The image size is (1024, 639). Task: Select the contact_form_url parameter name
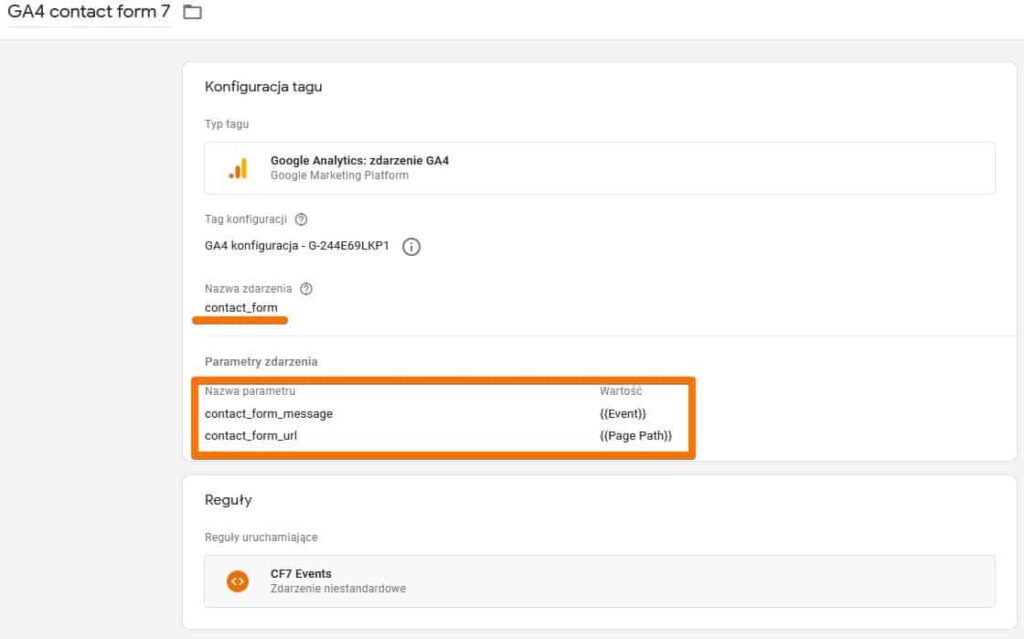tap(251, 436)
